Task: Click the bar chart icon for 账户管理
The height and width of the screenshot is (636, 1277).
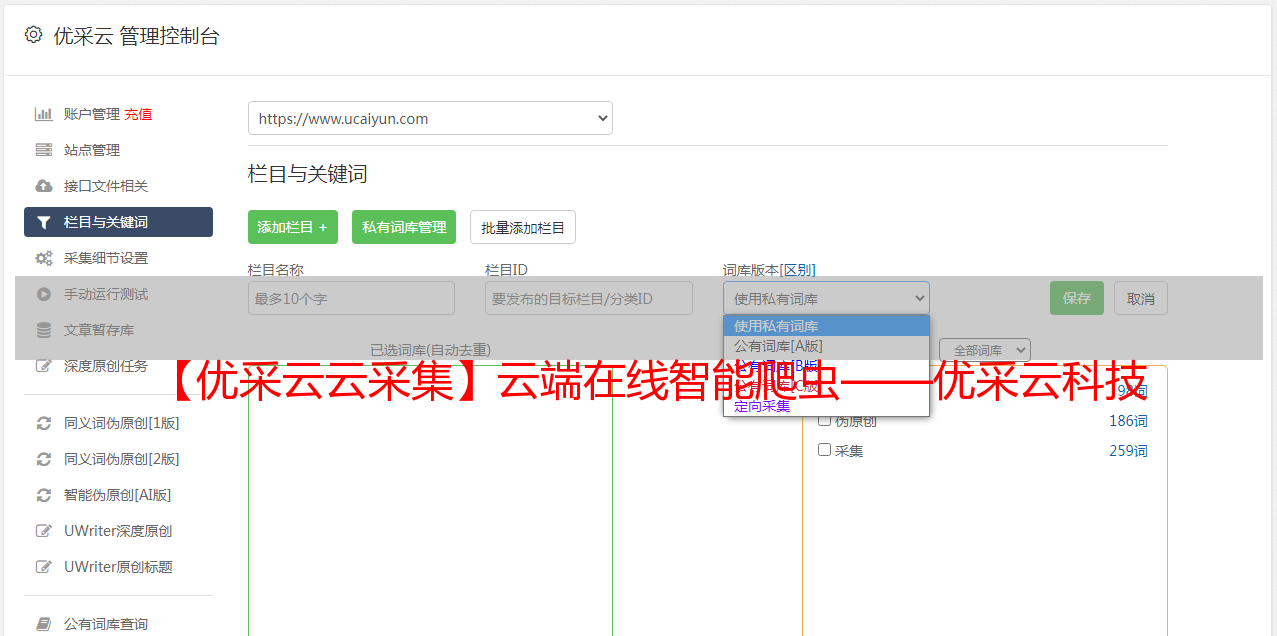Action: [44, 114]
